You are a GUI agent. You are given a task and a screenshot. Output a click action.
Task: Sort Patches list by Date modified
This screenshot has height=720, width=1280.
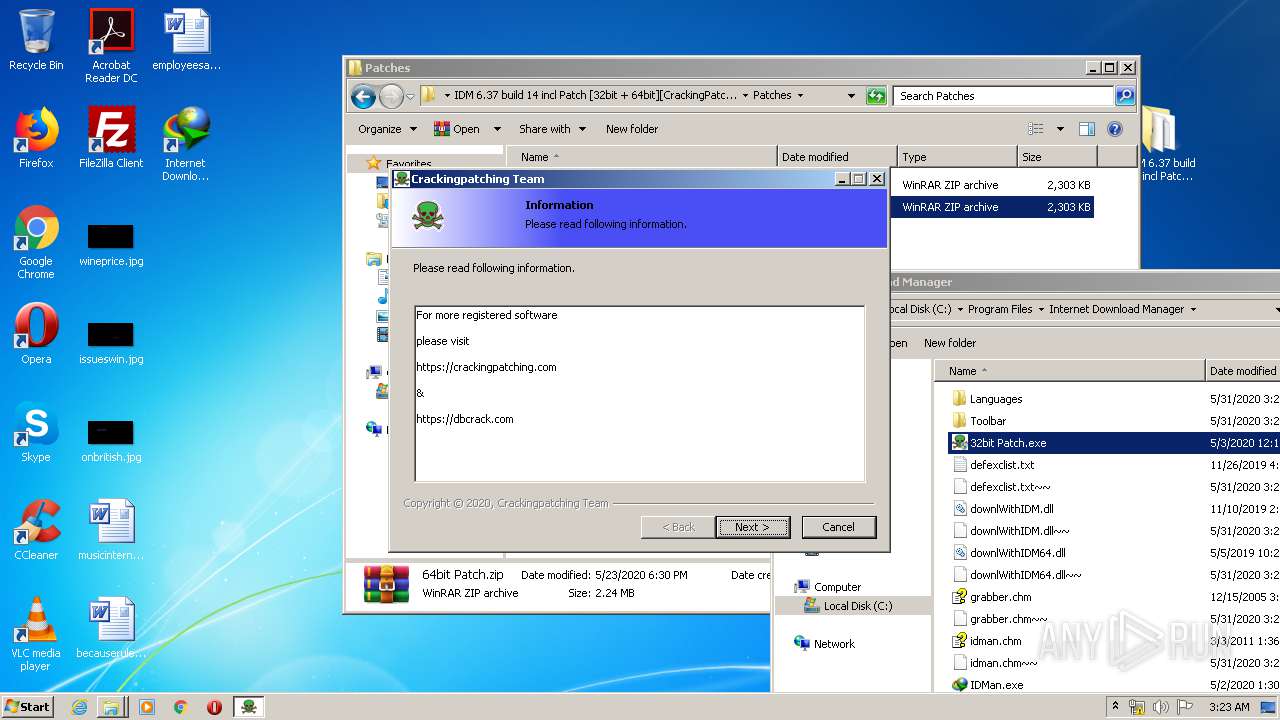[x=837, y=157]
